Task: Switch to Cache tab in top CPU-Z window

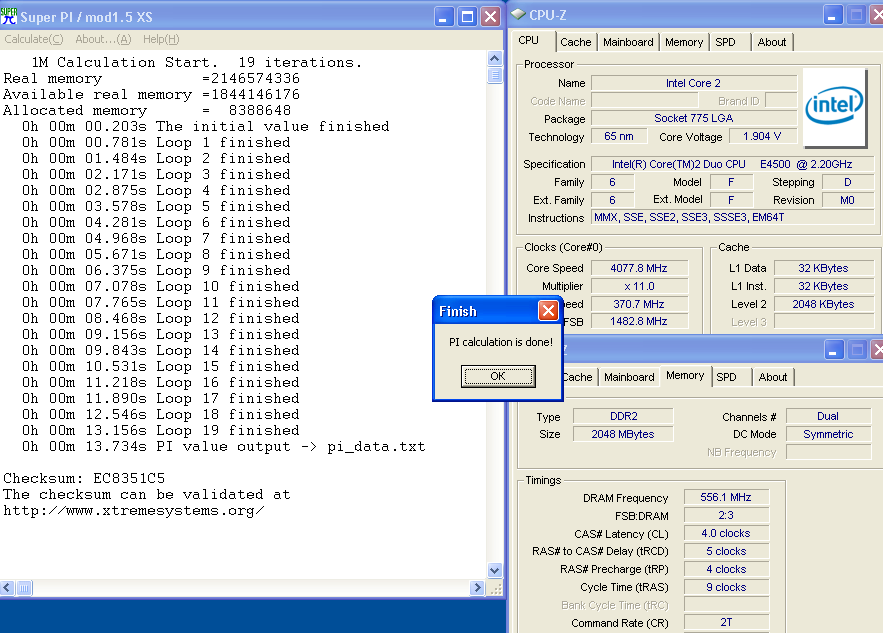Action: [x=576, y=42]
